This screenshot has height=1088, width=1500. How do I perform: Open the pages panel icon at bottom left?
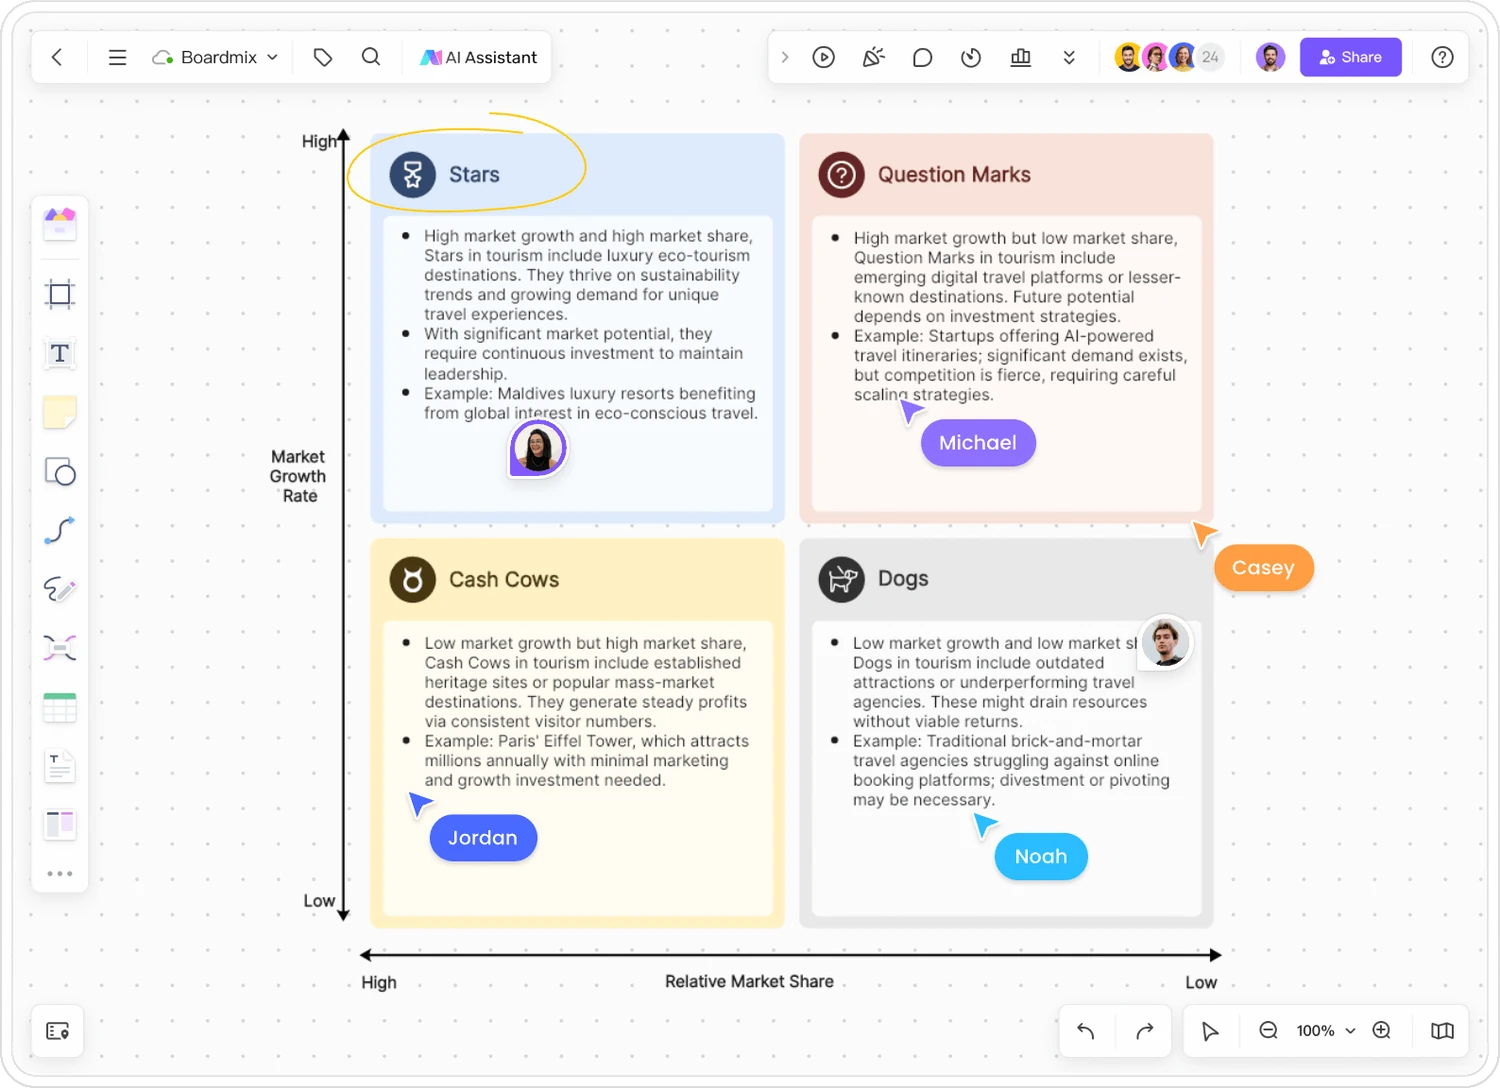[x=58, y=1031]
